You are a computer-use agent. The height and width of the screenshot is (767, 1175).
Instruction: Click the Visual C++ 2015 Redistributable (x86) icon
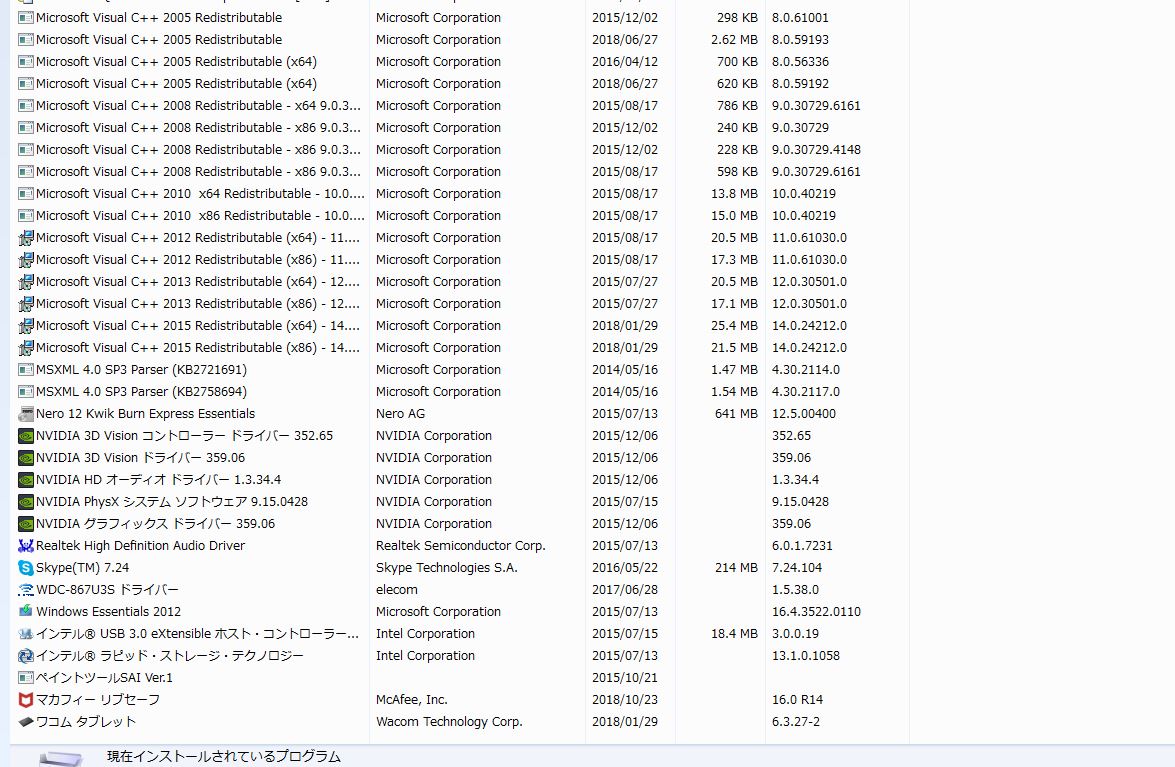pos(25,348)
